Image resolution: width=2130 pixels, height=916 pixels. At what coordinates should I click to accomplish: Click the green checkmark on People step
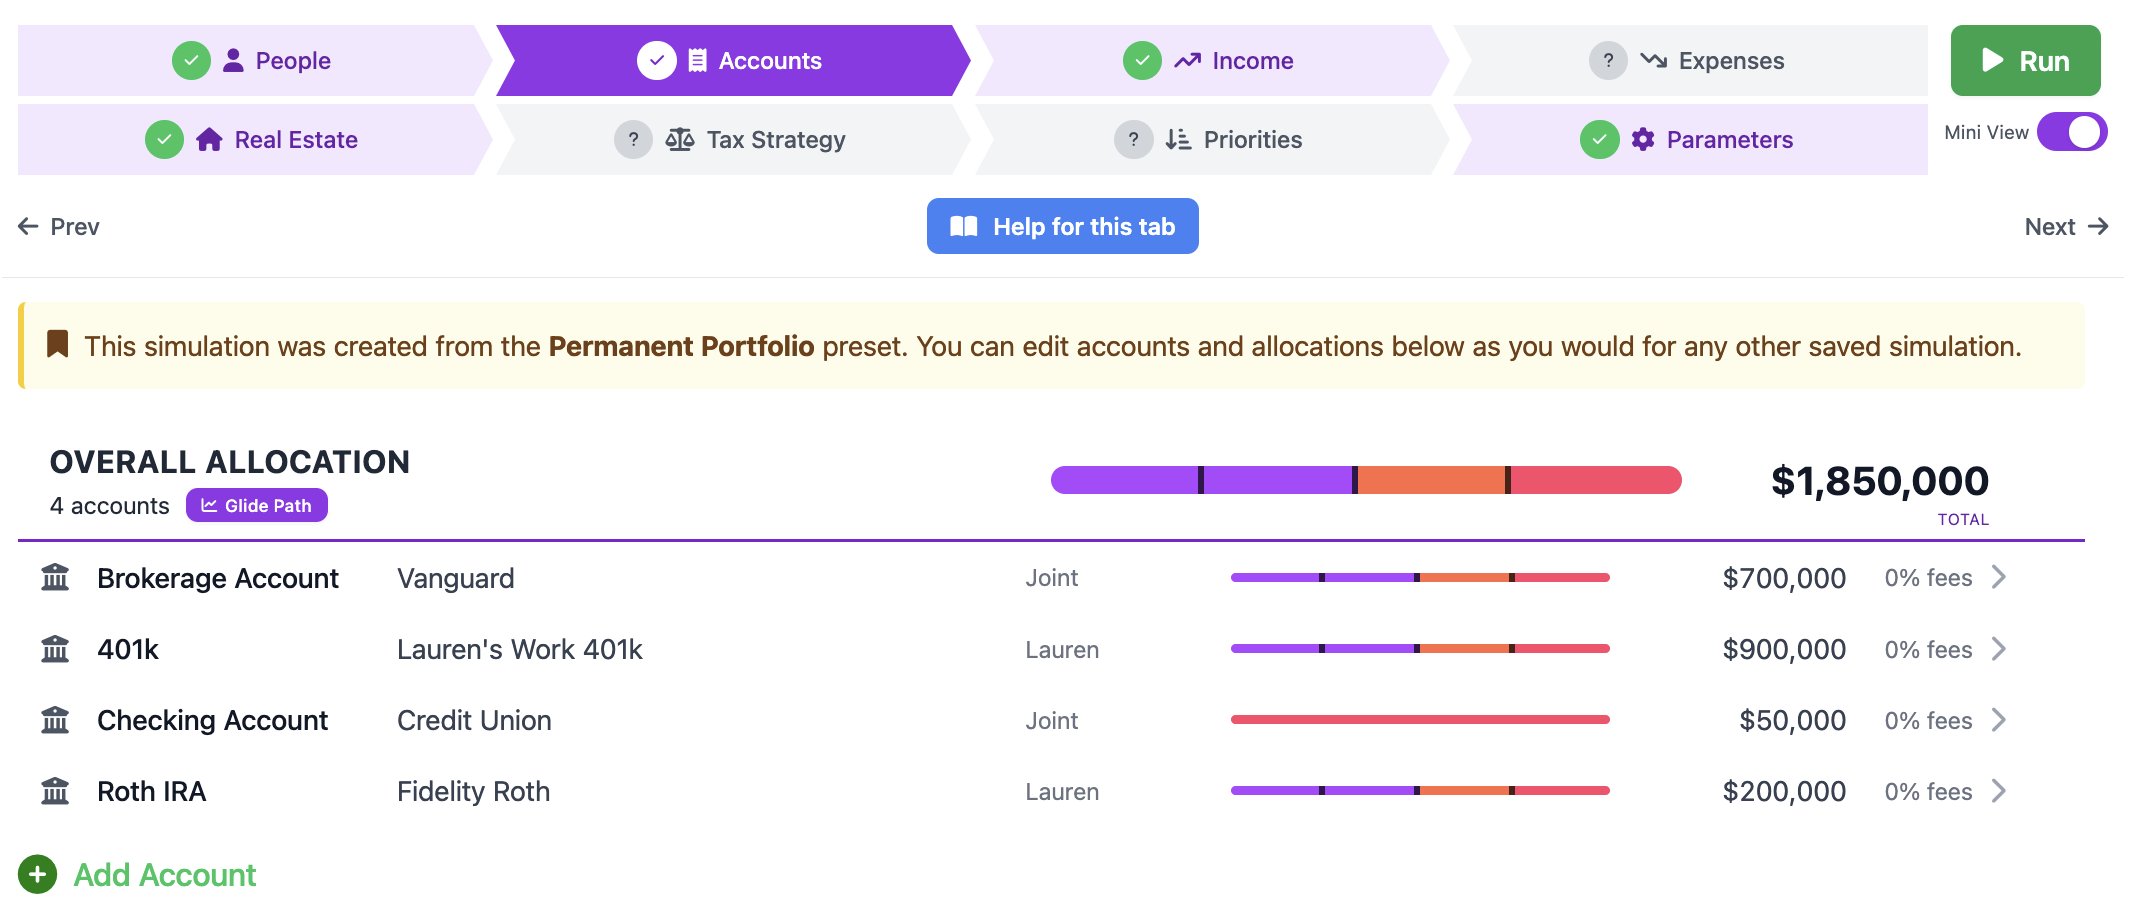click(191, 61)
